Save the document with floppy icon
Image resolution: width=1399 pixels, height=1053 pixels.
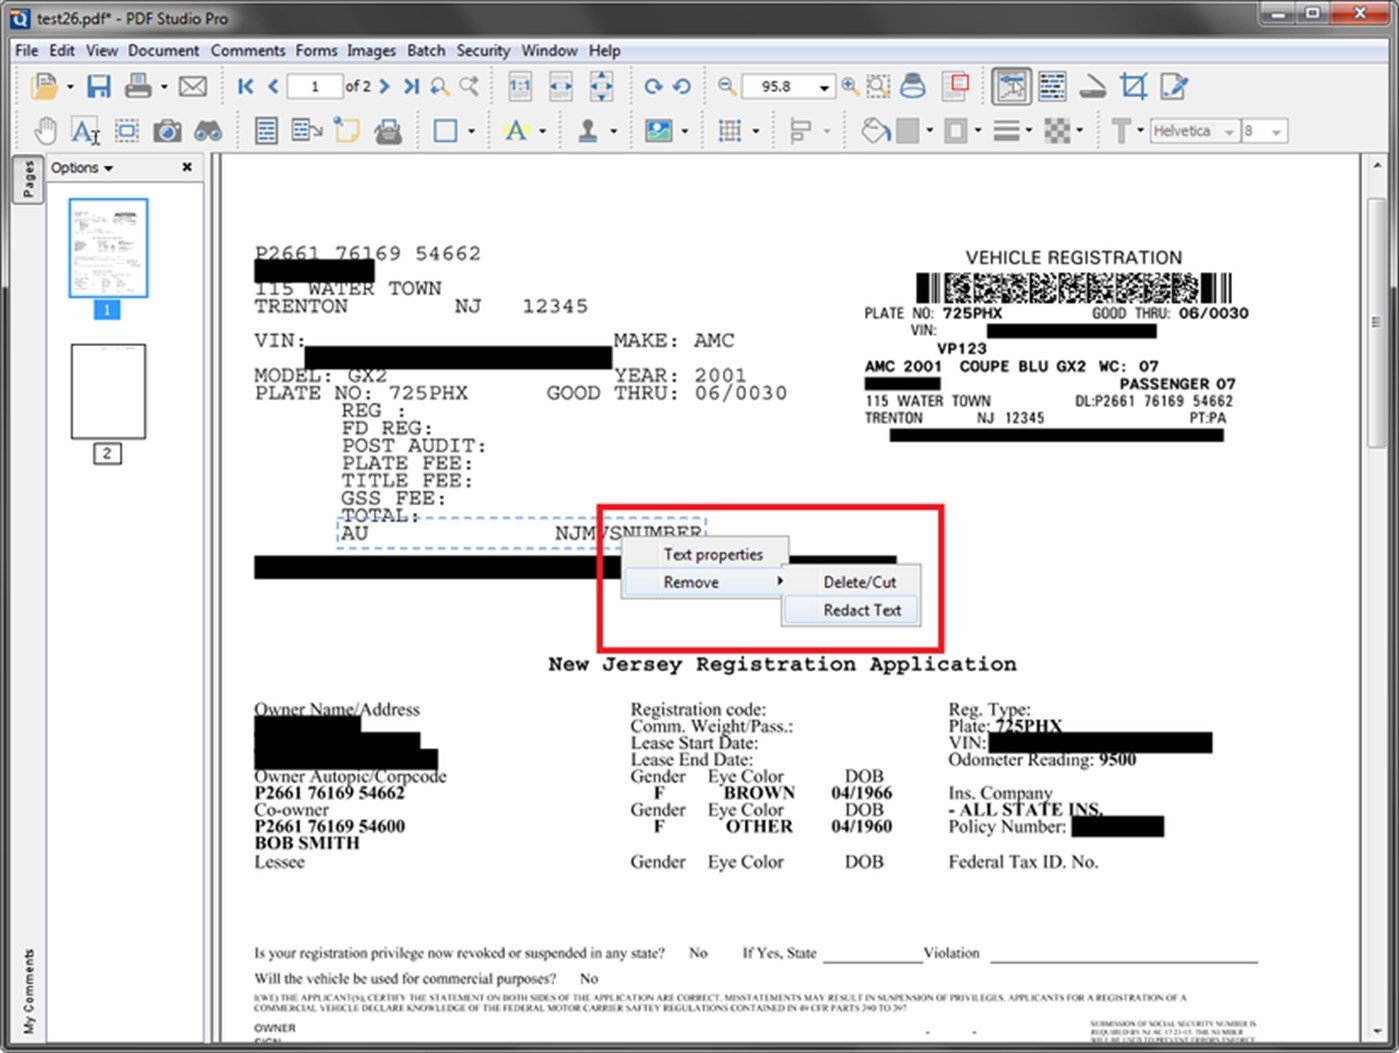(x=98, y=87)
